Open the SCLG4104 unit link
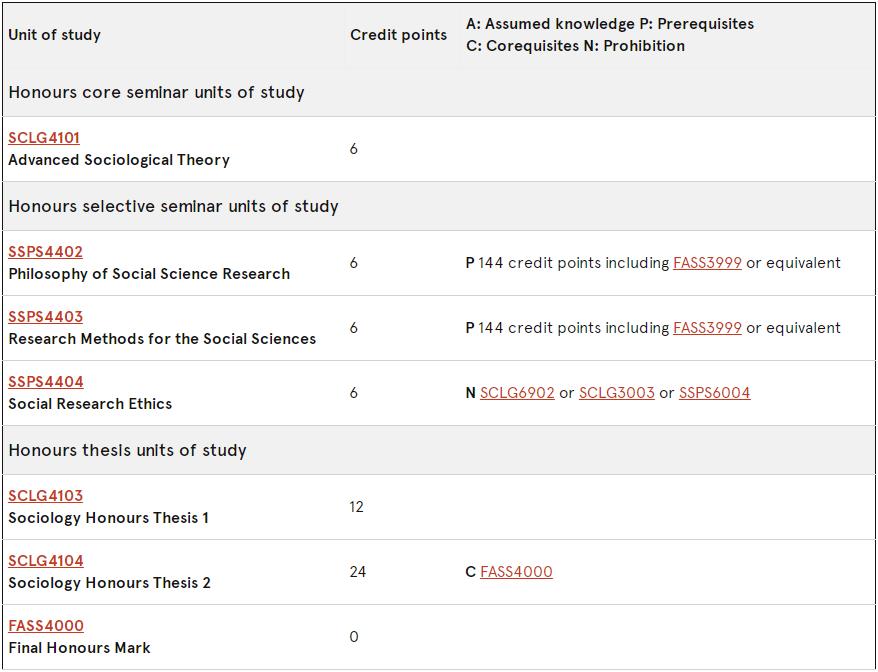Image resolution: width=878 pixels, height=672 pixels. 46,561
